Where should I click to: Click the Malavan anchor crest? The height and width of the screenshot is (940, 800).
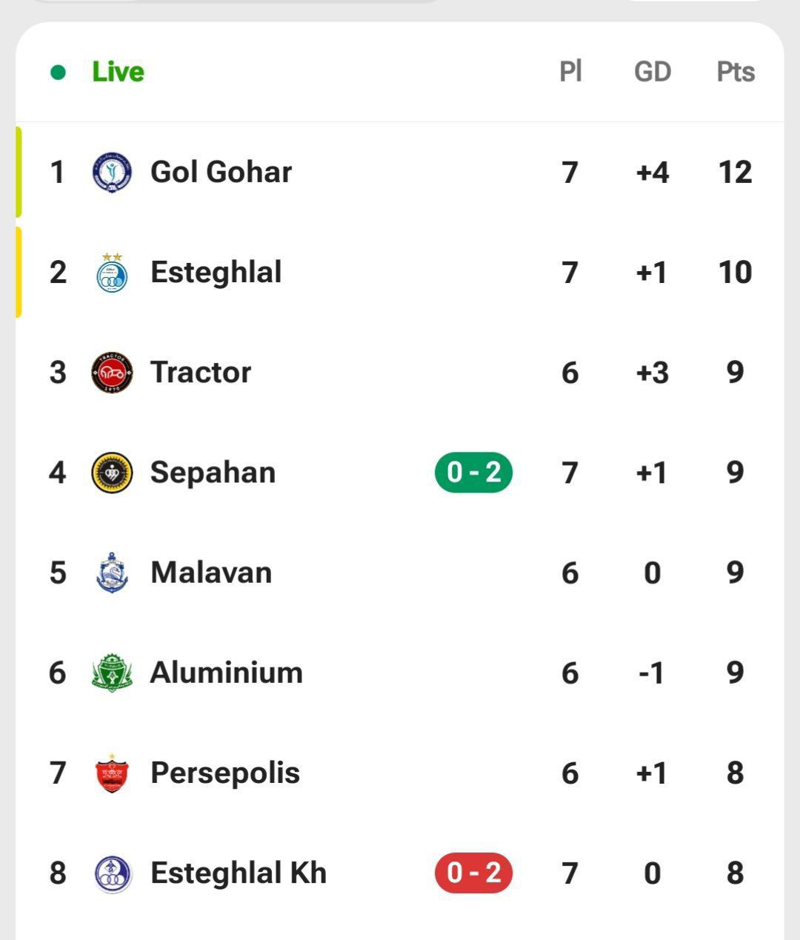point(112,573)
